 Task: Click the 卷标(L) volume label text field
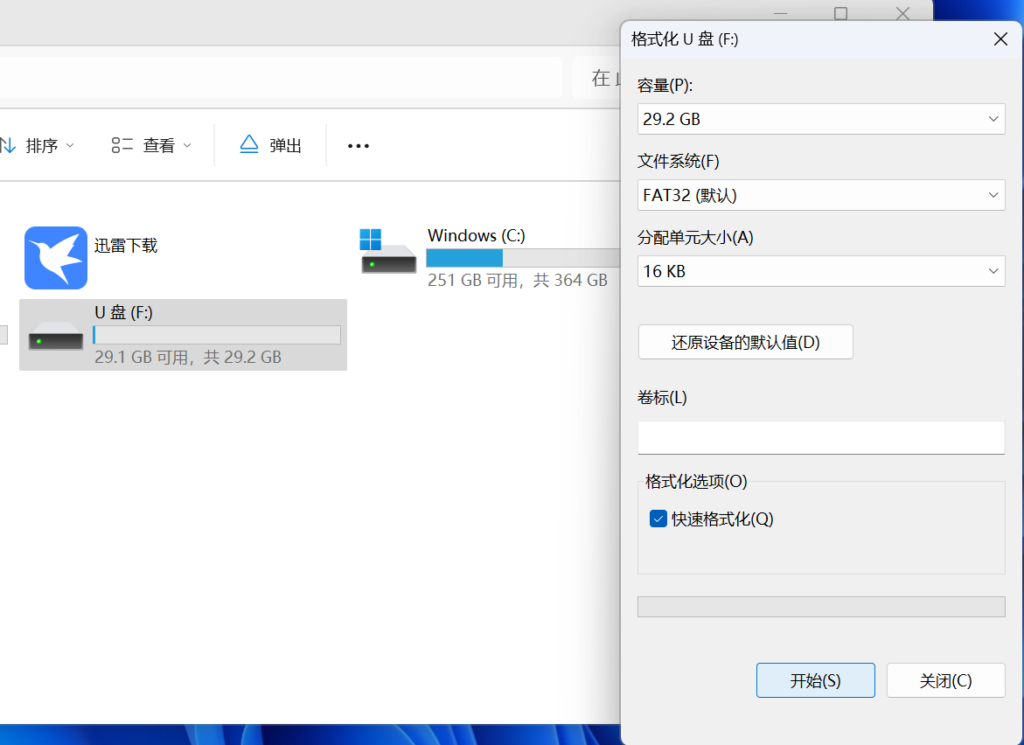point(820,437)
